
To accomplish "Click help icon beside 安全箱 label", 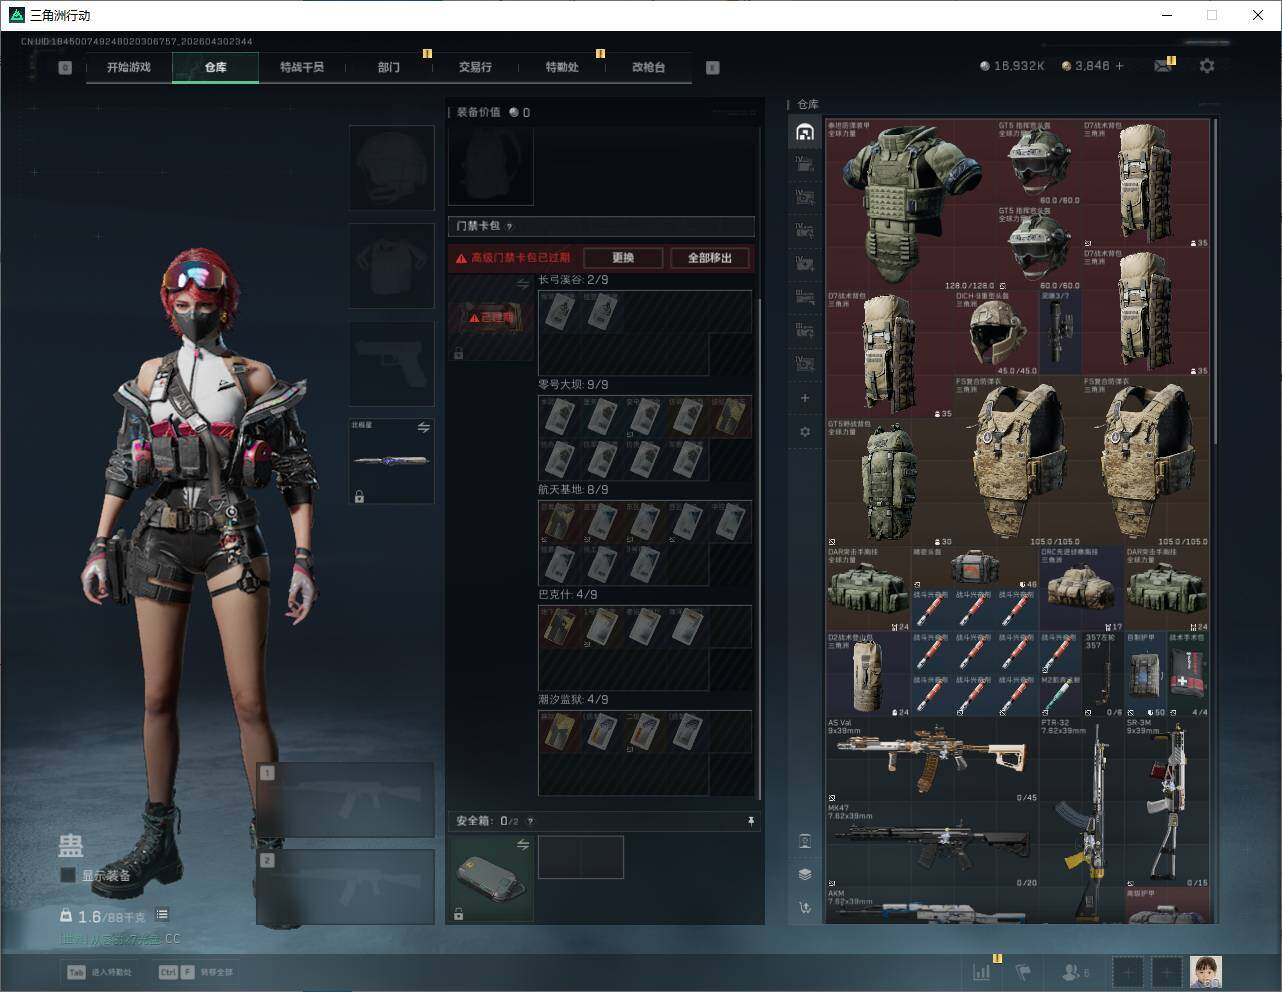I will (530, 821).
